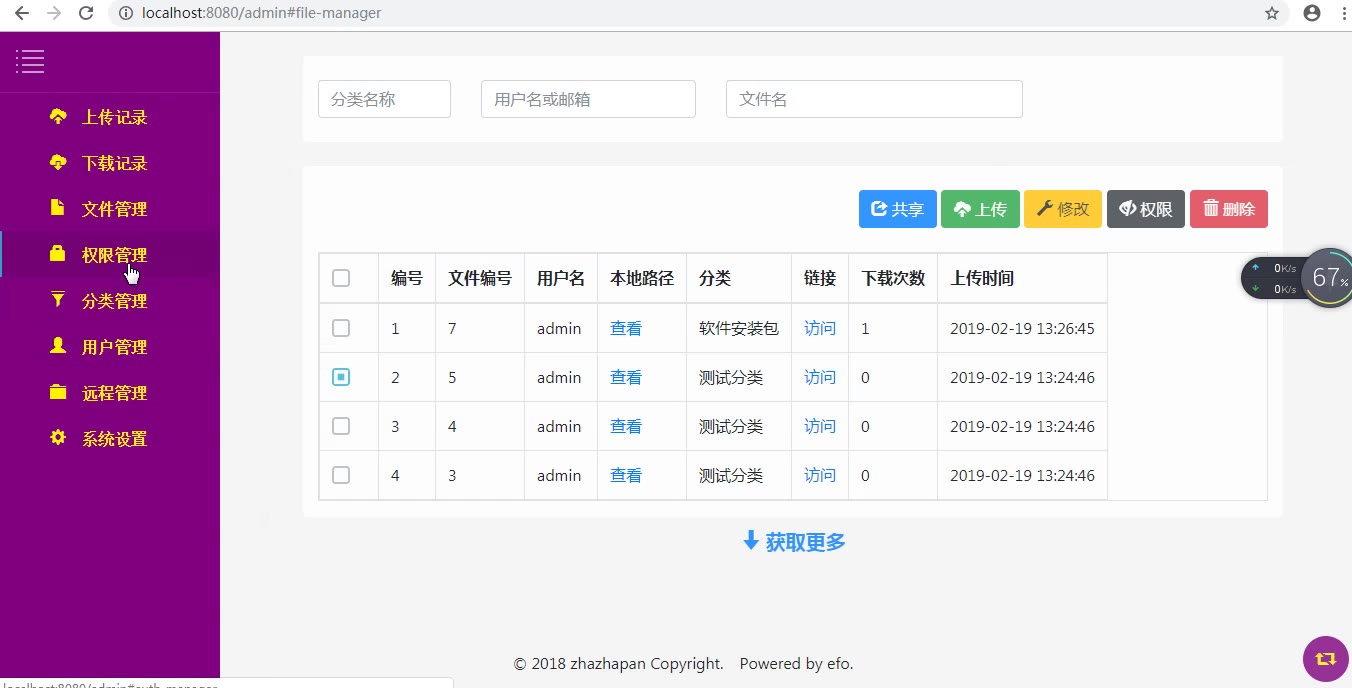Screen dimensions: 1352x688
Task: Check the checkbox for row number 1
Action: pos(341,328)
